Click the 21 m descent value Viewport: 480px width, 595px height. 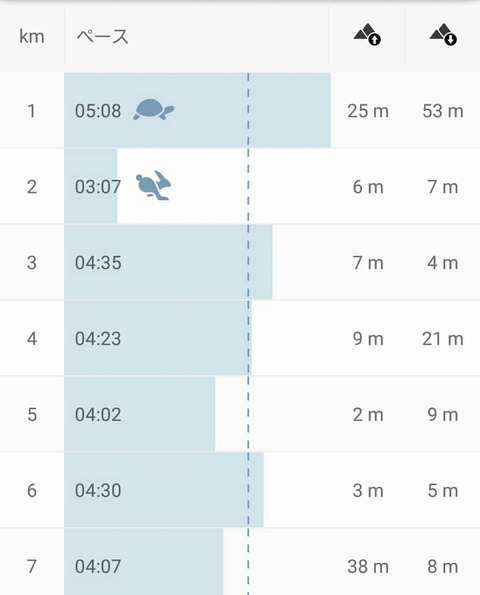[443, 339]
